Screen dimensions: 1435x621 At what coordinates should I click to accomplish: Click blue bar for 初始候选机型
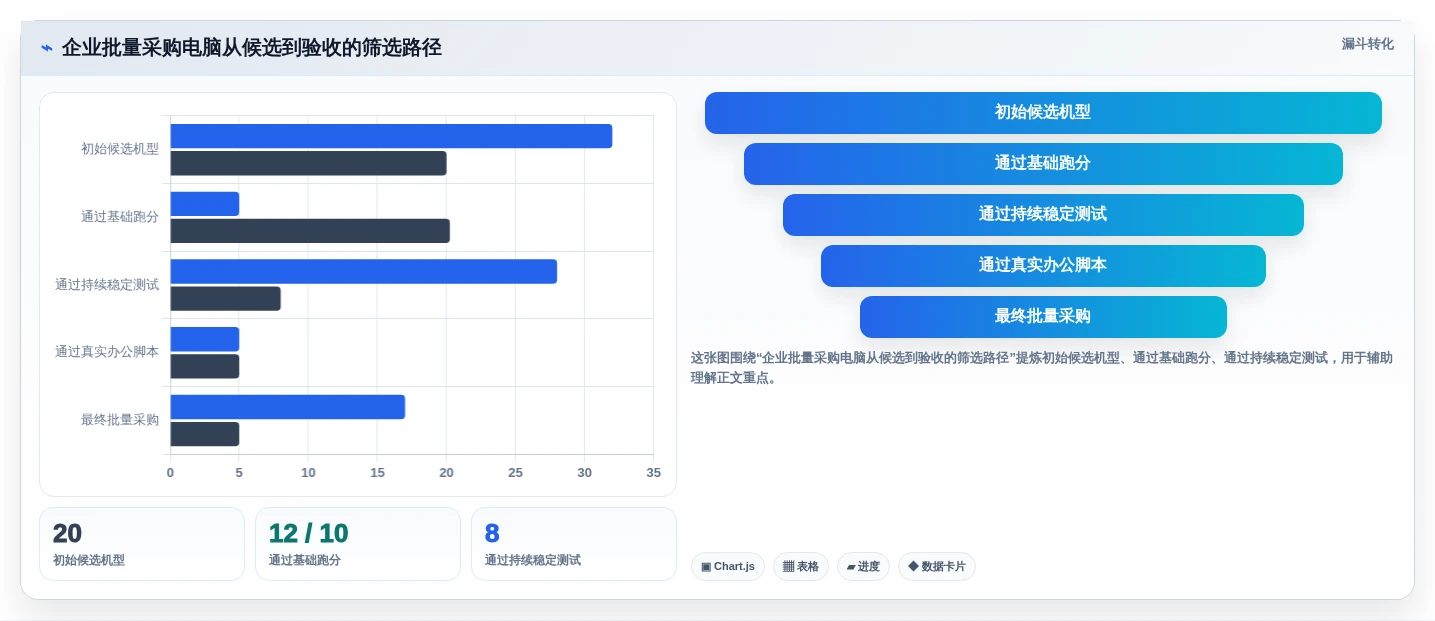391,136
